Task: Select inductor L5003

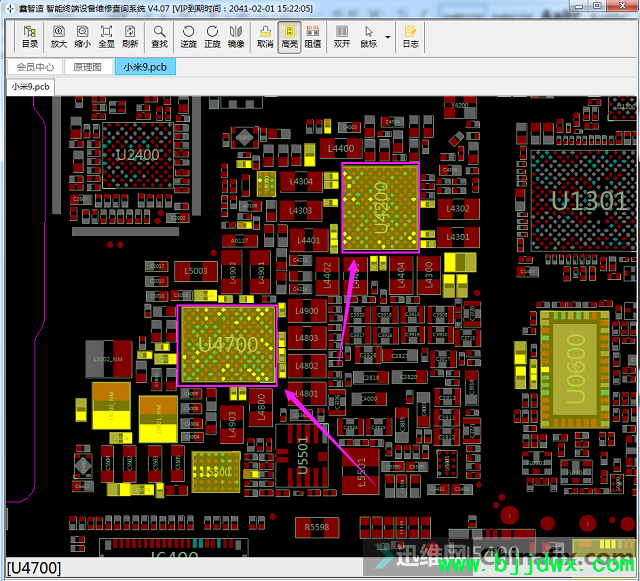Action: [x=196, y=271]
